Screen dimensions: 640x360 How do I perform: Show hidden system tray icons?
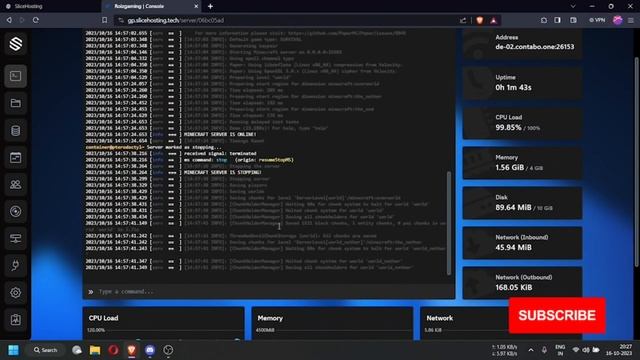(x=531, y=350)
